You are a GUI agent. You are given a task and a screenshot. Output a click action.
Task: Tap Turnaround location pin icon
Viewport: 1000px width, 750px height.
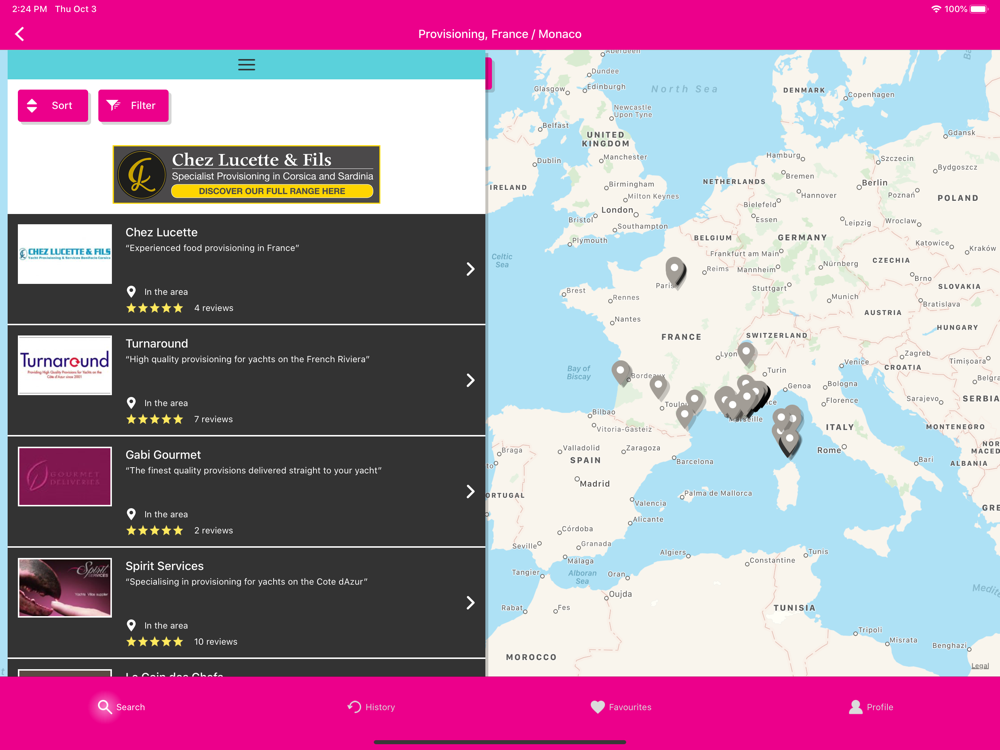[x=131, y=402]
